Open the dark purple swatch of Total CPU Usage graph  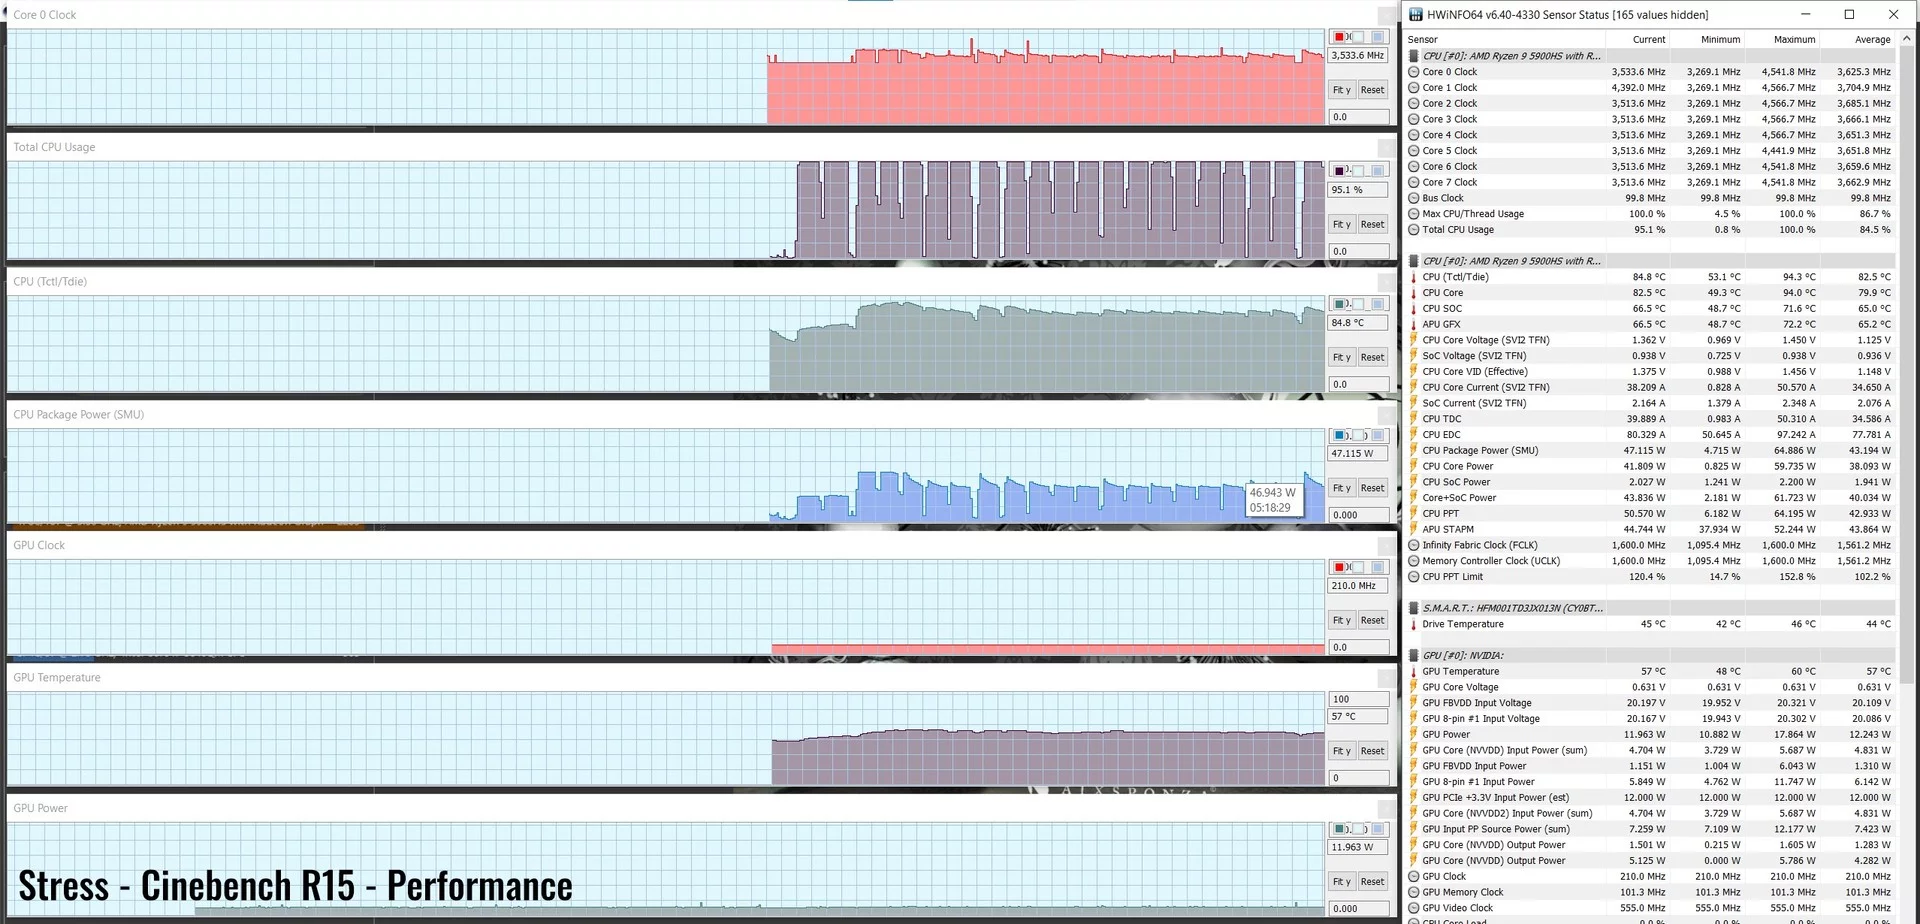tap(1339, 171)
